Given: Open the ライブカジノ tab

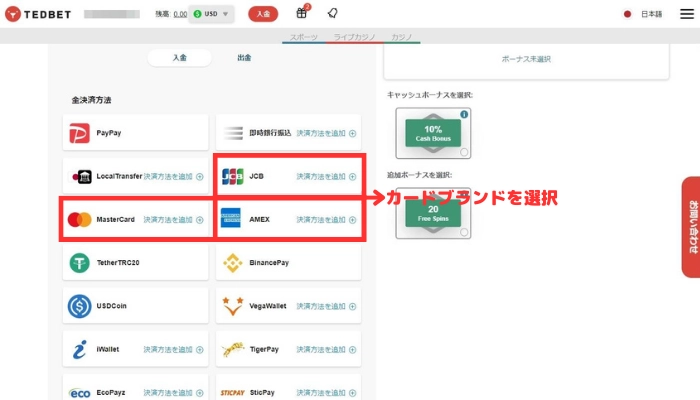Looking at the screenshot, I should click(354, 37).
